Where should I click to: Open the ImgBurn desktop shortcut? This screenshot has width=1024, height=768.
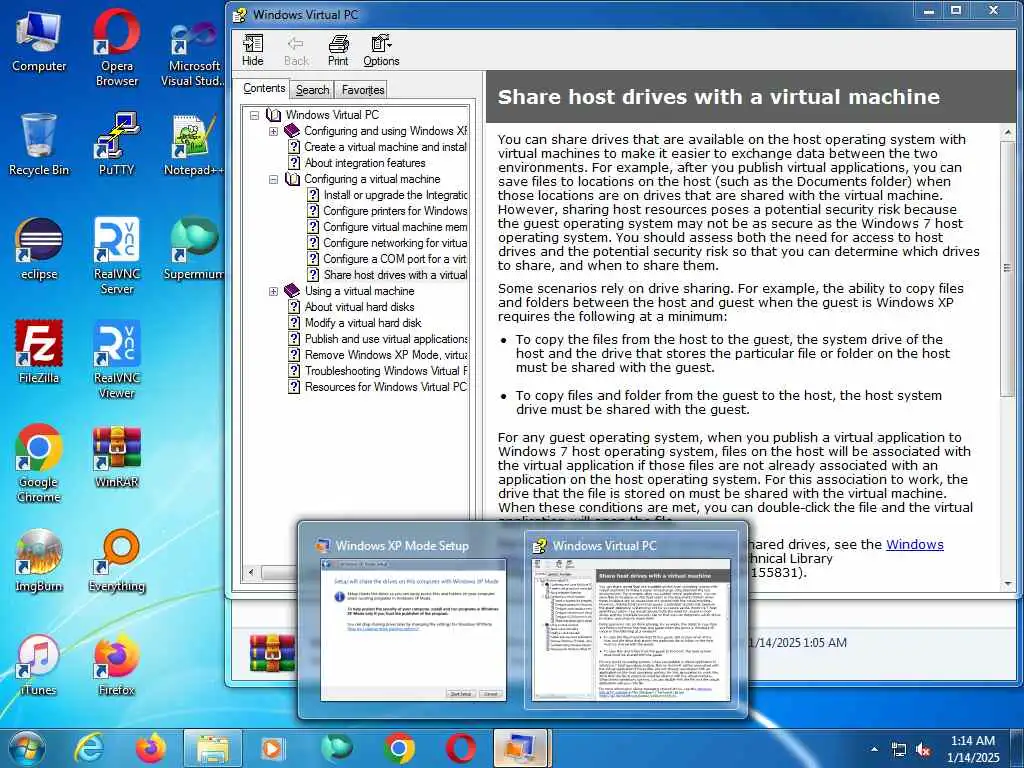click(39, 560)
